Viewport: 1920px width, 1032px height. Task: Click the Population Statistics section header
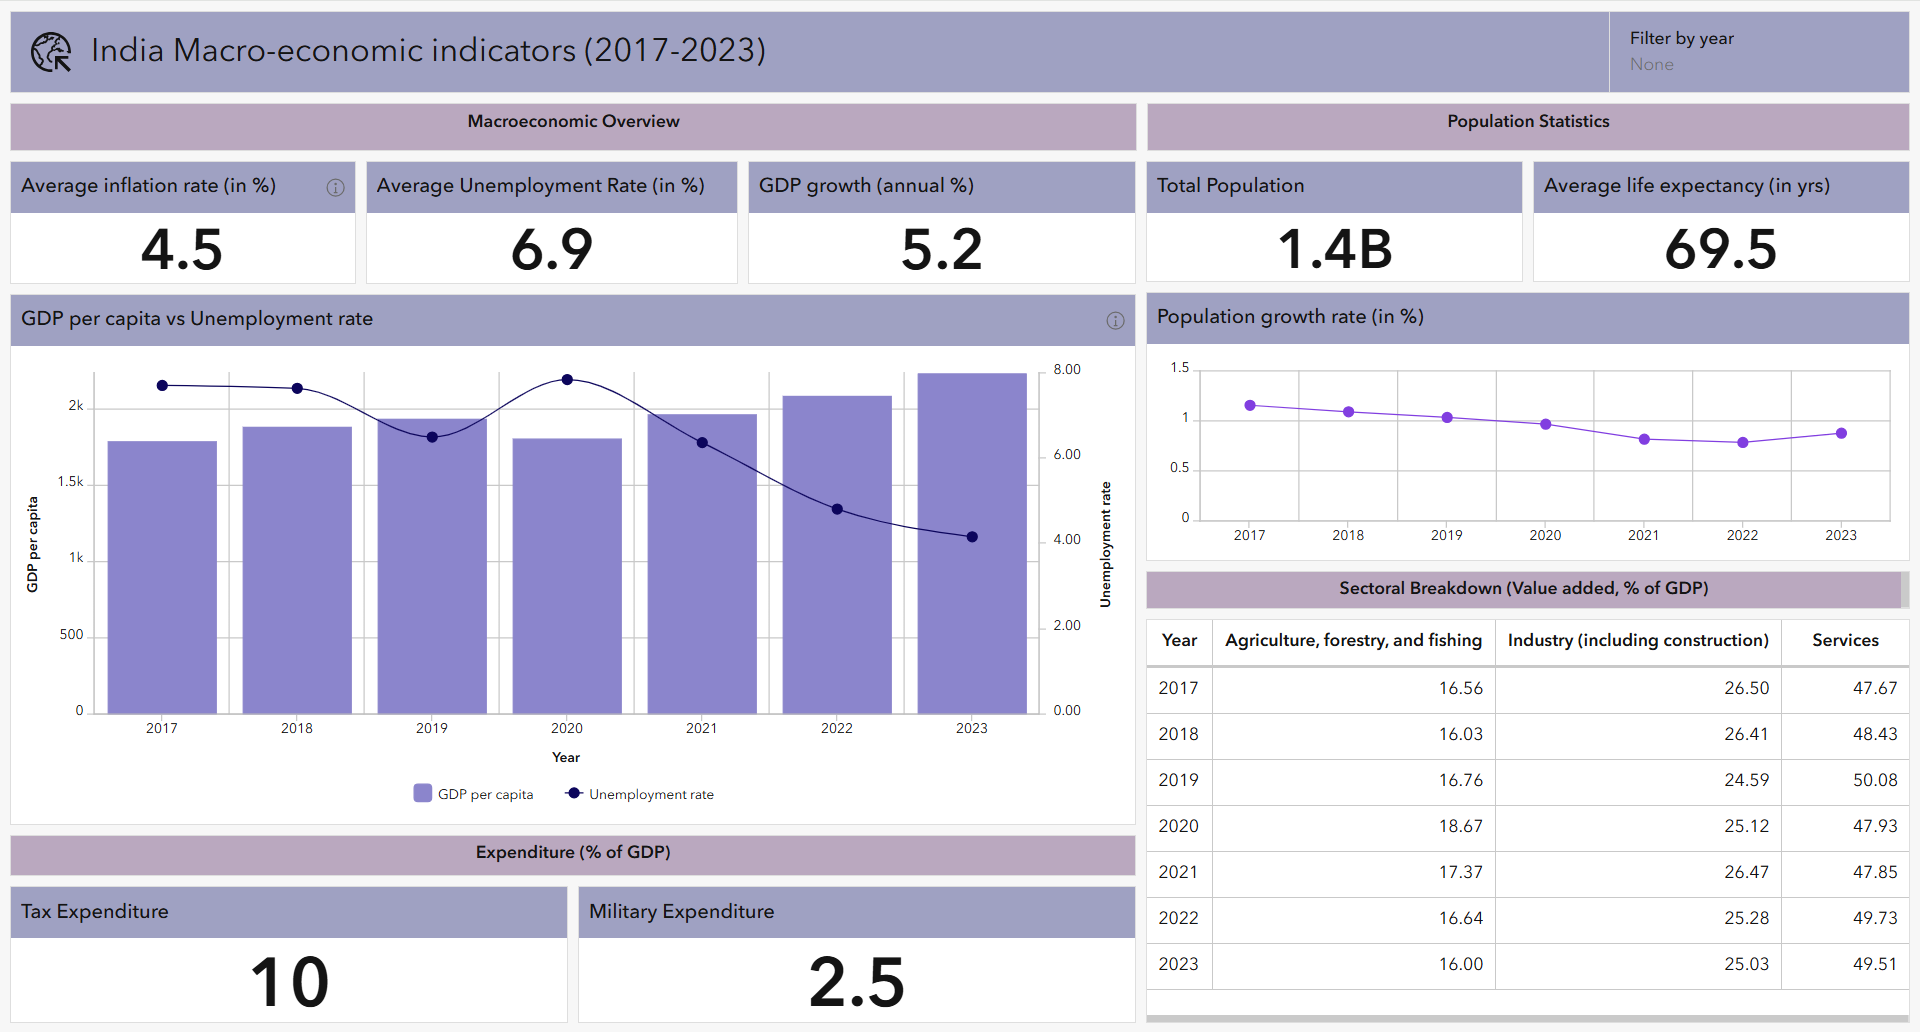[x=1528, y=121]
